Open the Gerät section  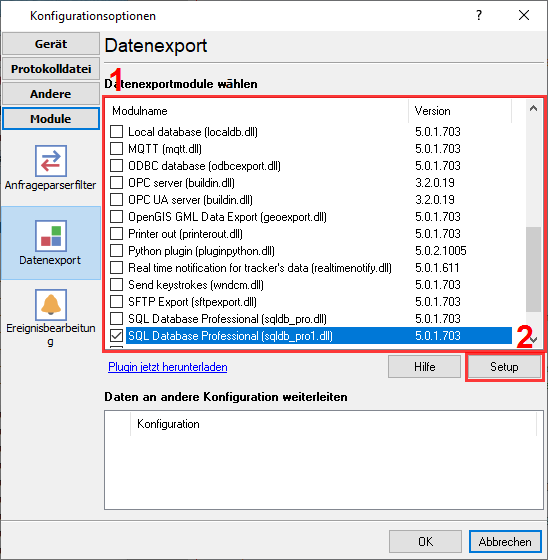click(x=51, y=44)
